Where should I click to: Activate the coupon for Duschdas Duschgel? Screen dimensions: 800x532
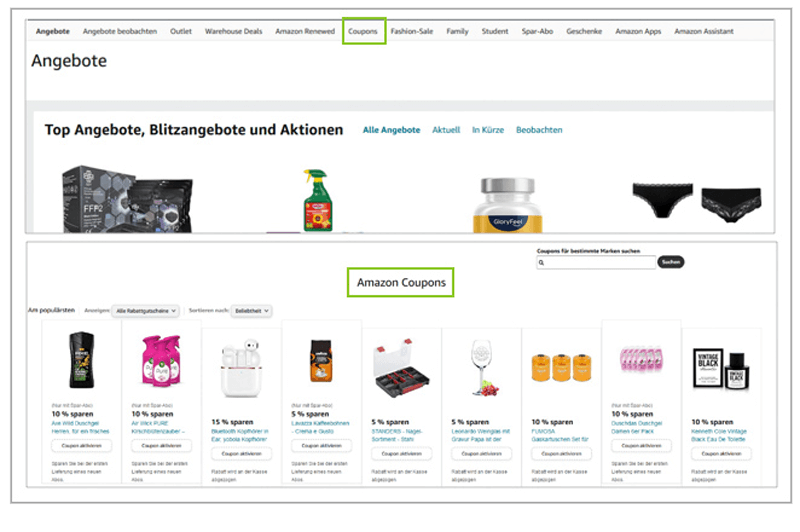pyautogui.click(x=641, y=446)
